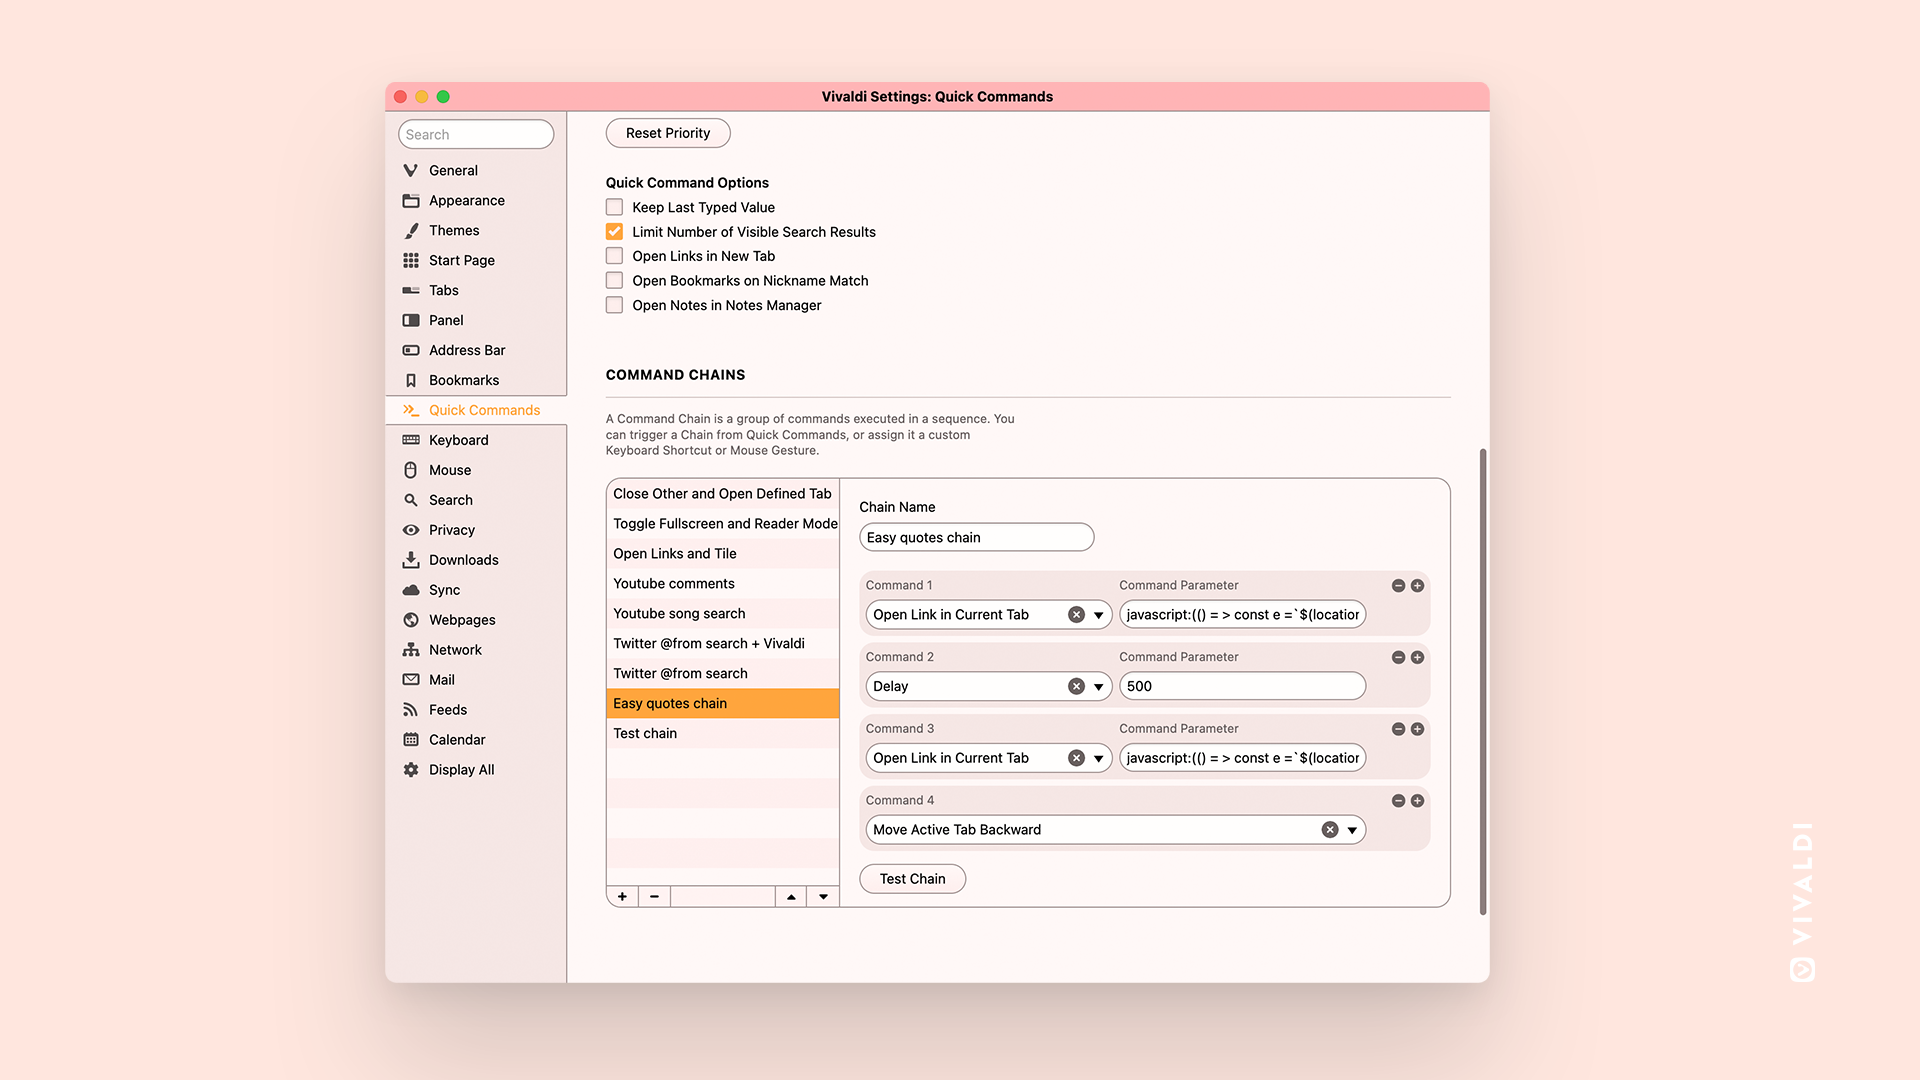Add a new command chain with plus button
Screen dimensions: 1920x1080
coord(622,897)
